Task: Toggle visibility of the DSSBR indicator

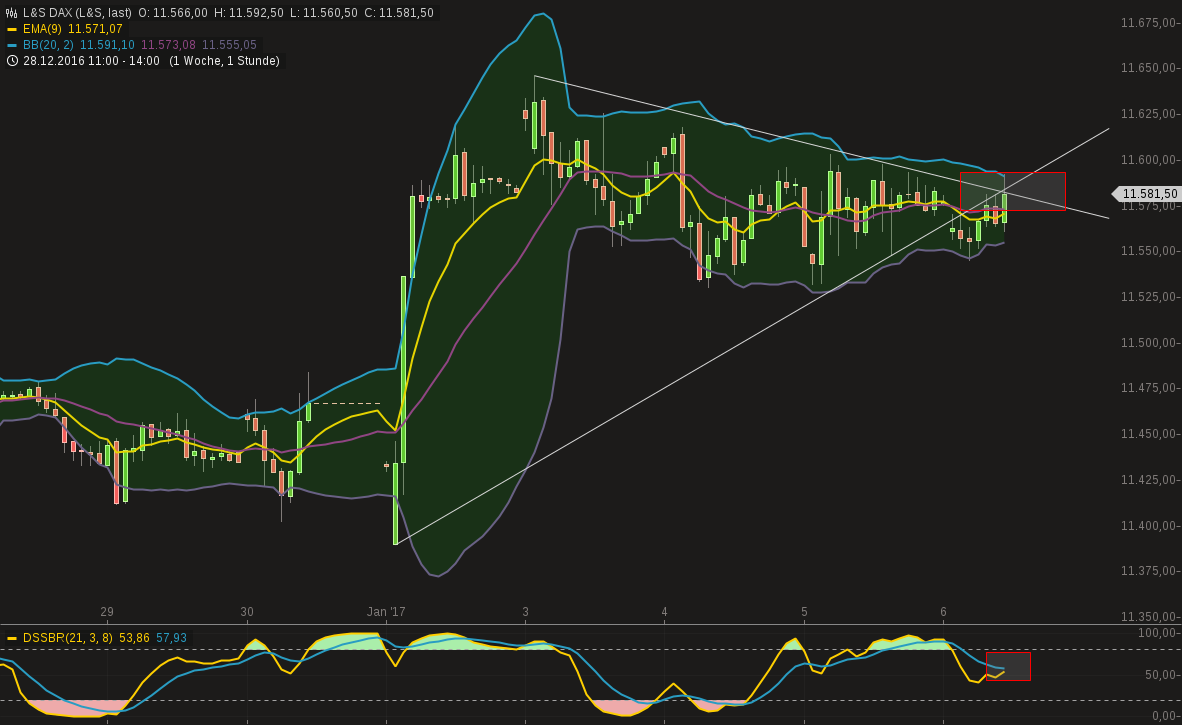Action: click(68, 638)
